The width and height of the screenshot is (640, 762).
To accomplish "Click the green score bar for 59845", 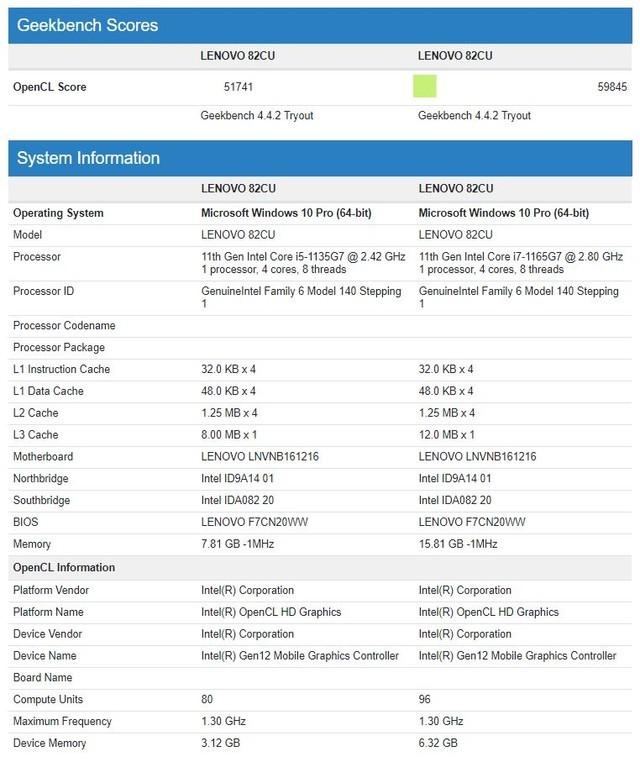I will (x=424, y=86).
